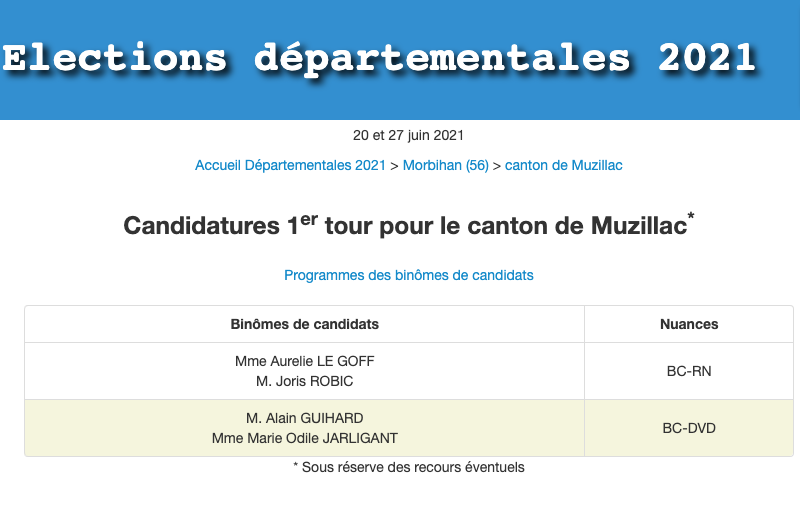Select the BC-DVD nuance cell

(x=689, y=428)
